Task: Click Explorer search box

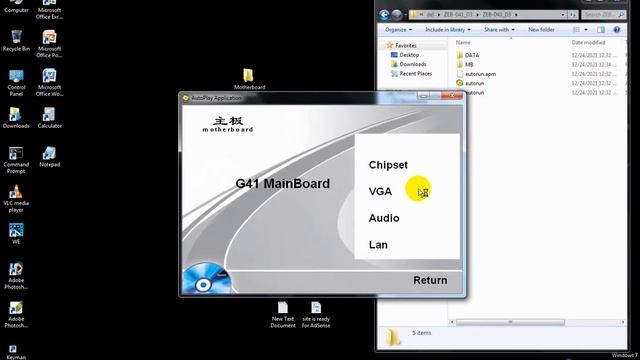Action: click(603, 15)
